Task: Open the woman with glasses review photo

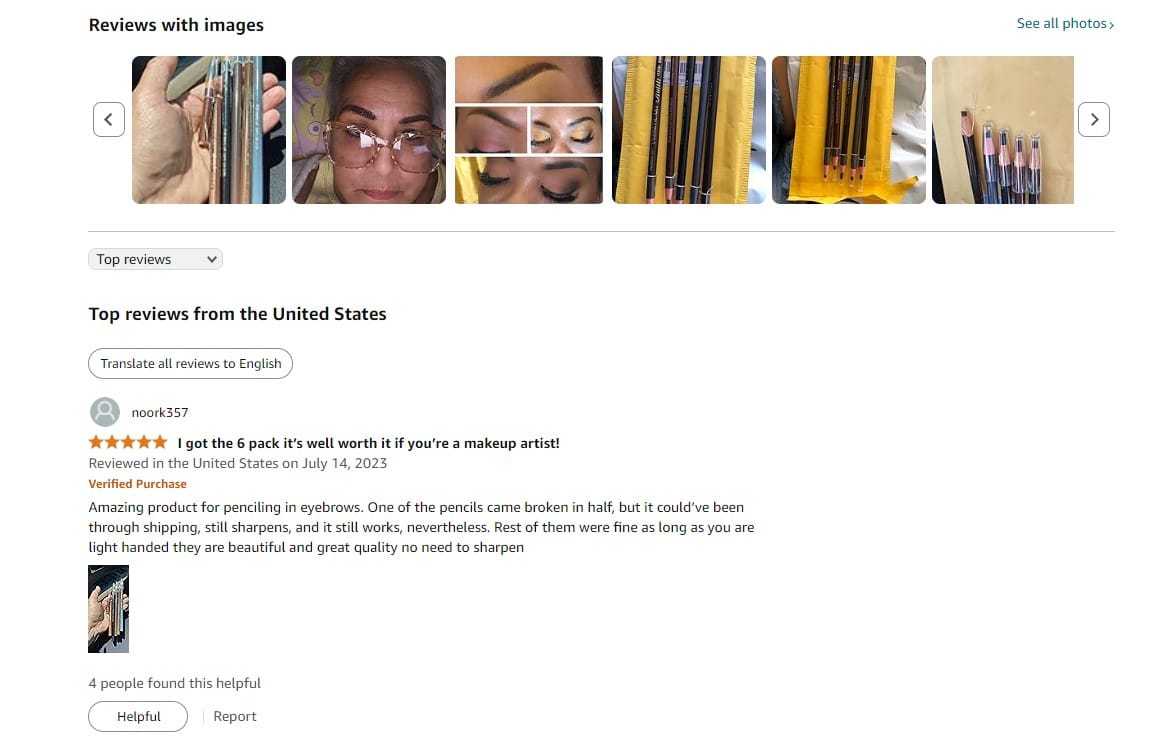Action: pyautogui.click(x=369, y=130)
